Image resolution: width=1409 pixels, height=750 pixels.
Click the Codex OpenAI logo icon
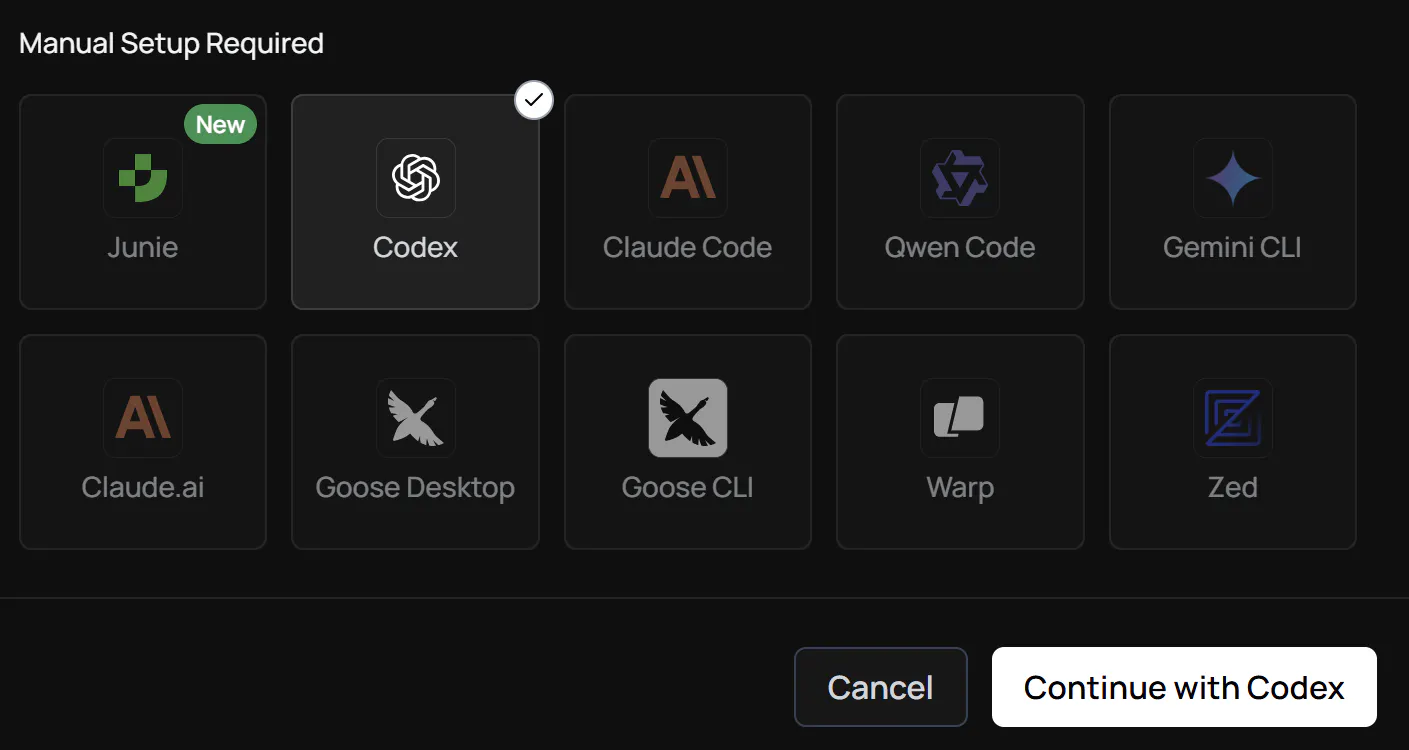[416, 178]
